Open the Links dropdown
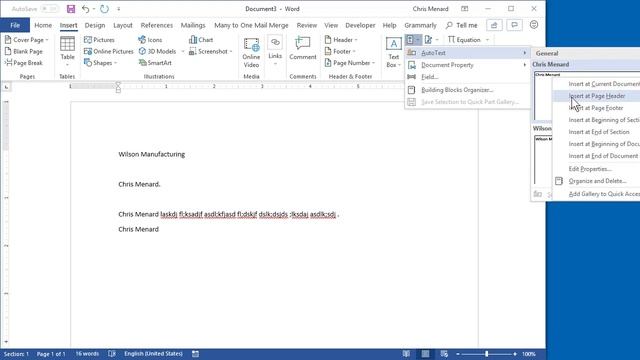Screen dimensions: 640x360 (x=275, y=51)
